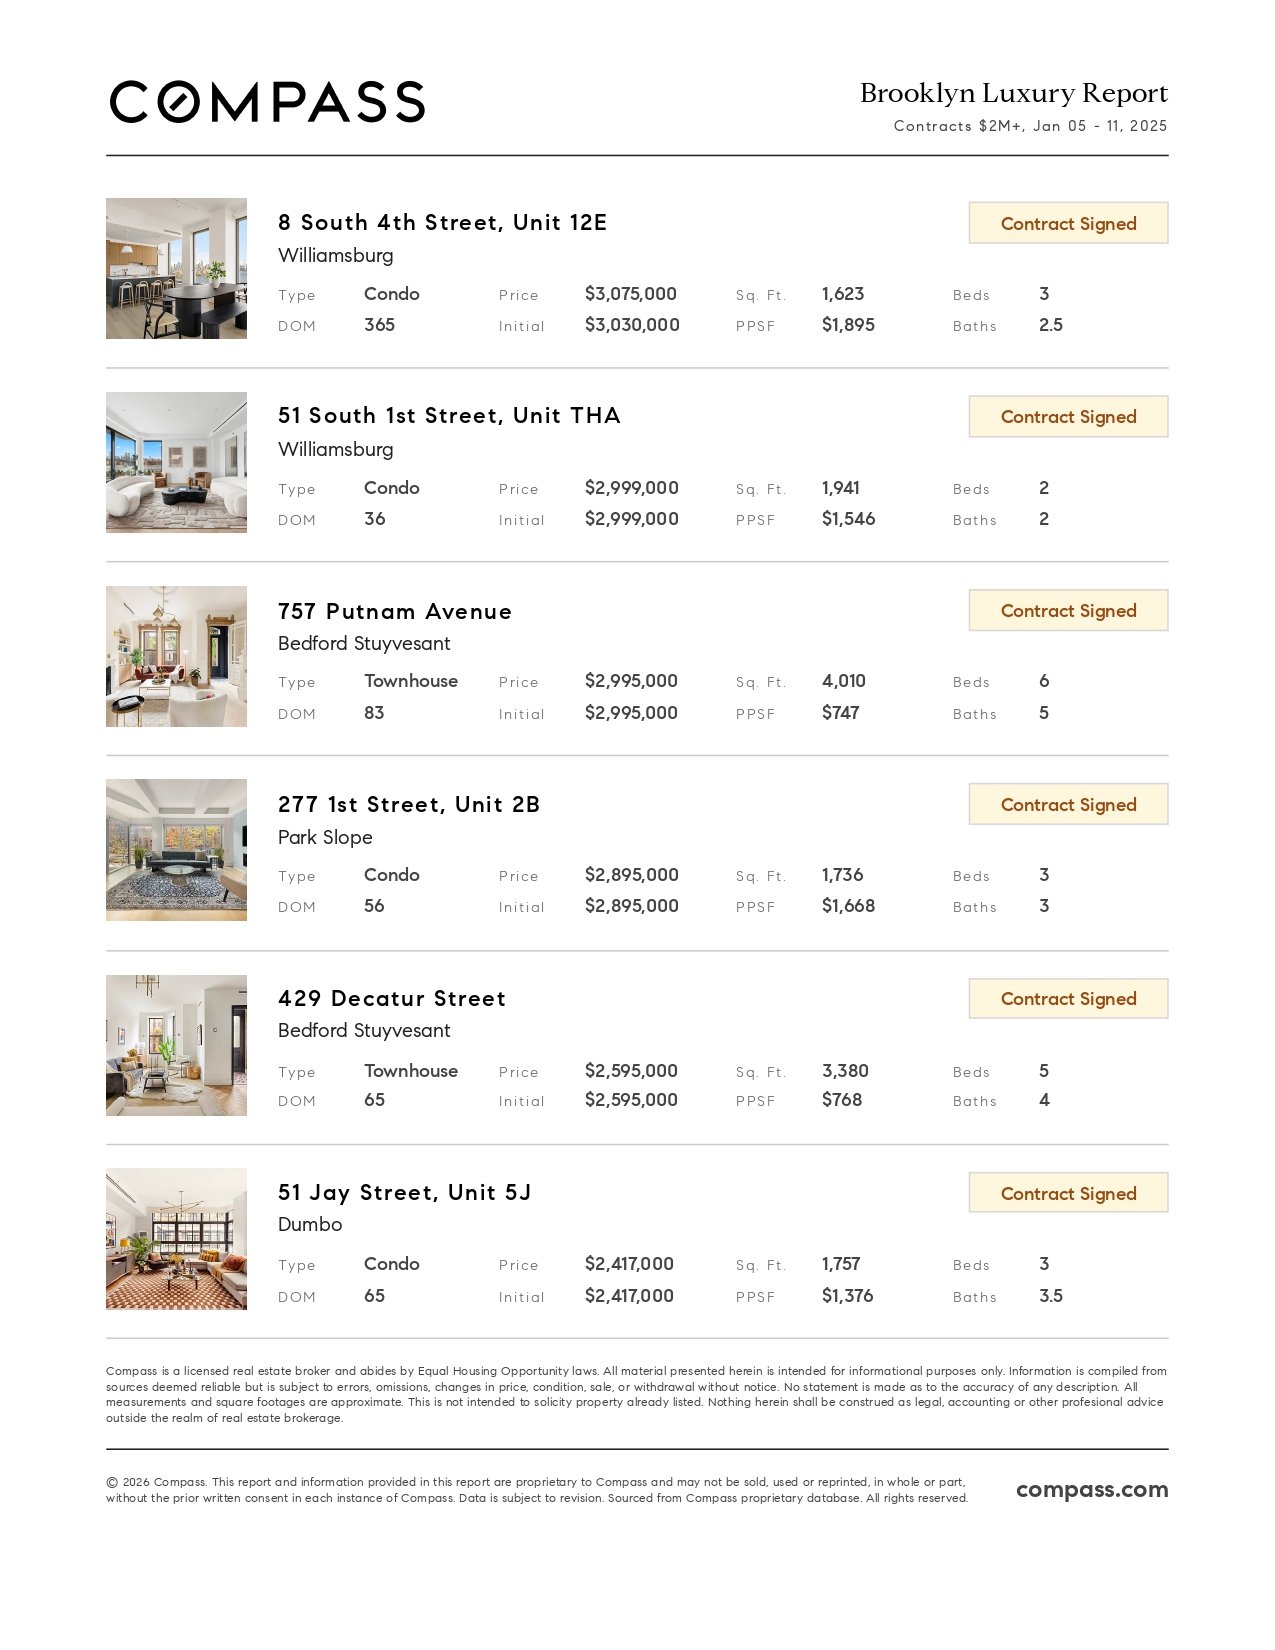Click Contract Signed badge for 51 Jay Street
This screenshot has height=1650, width=1275.
(x=1068, y=1193)
